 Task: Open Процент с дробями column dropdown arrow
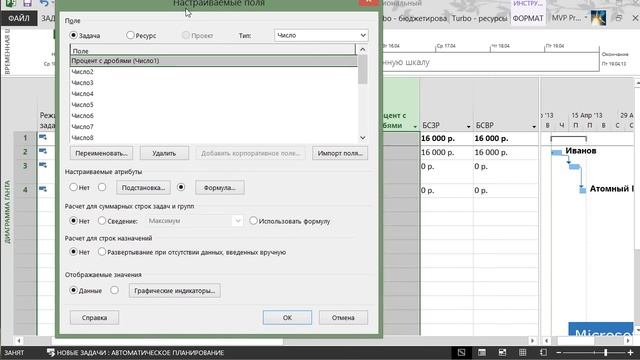click(415, 127)
